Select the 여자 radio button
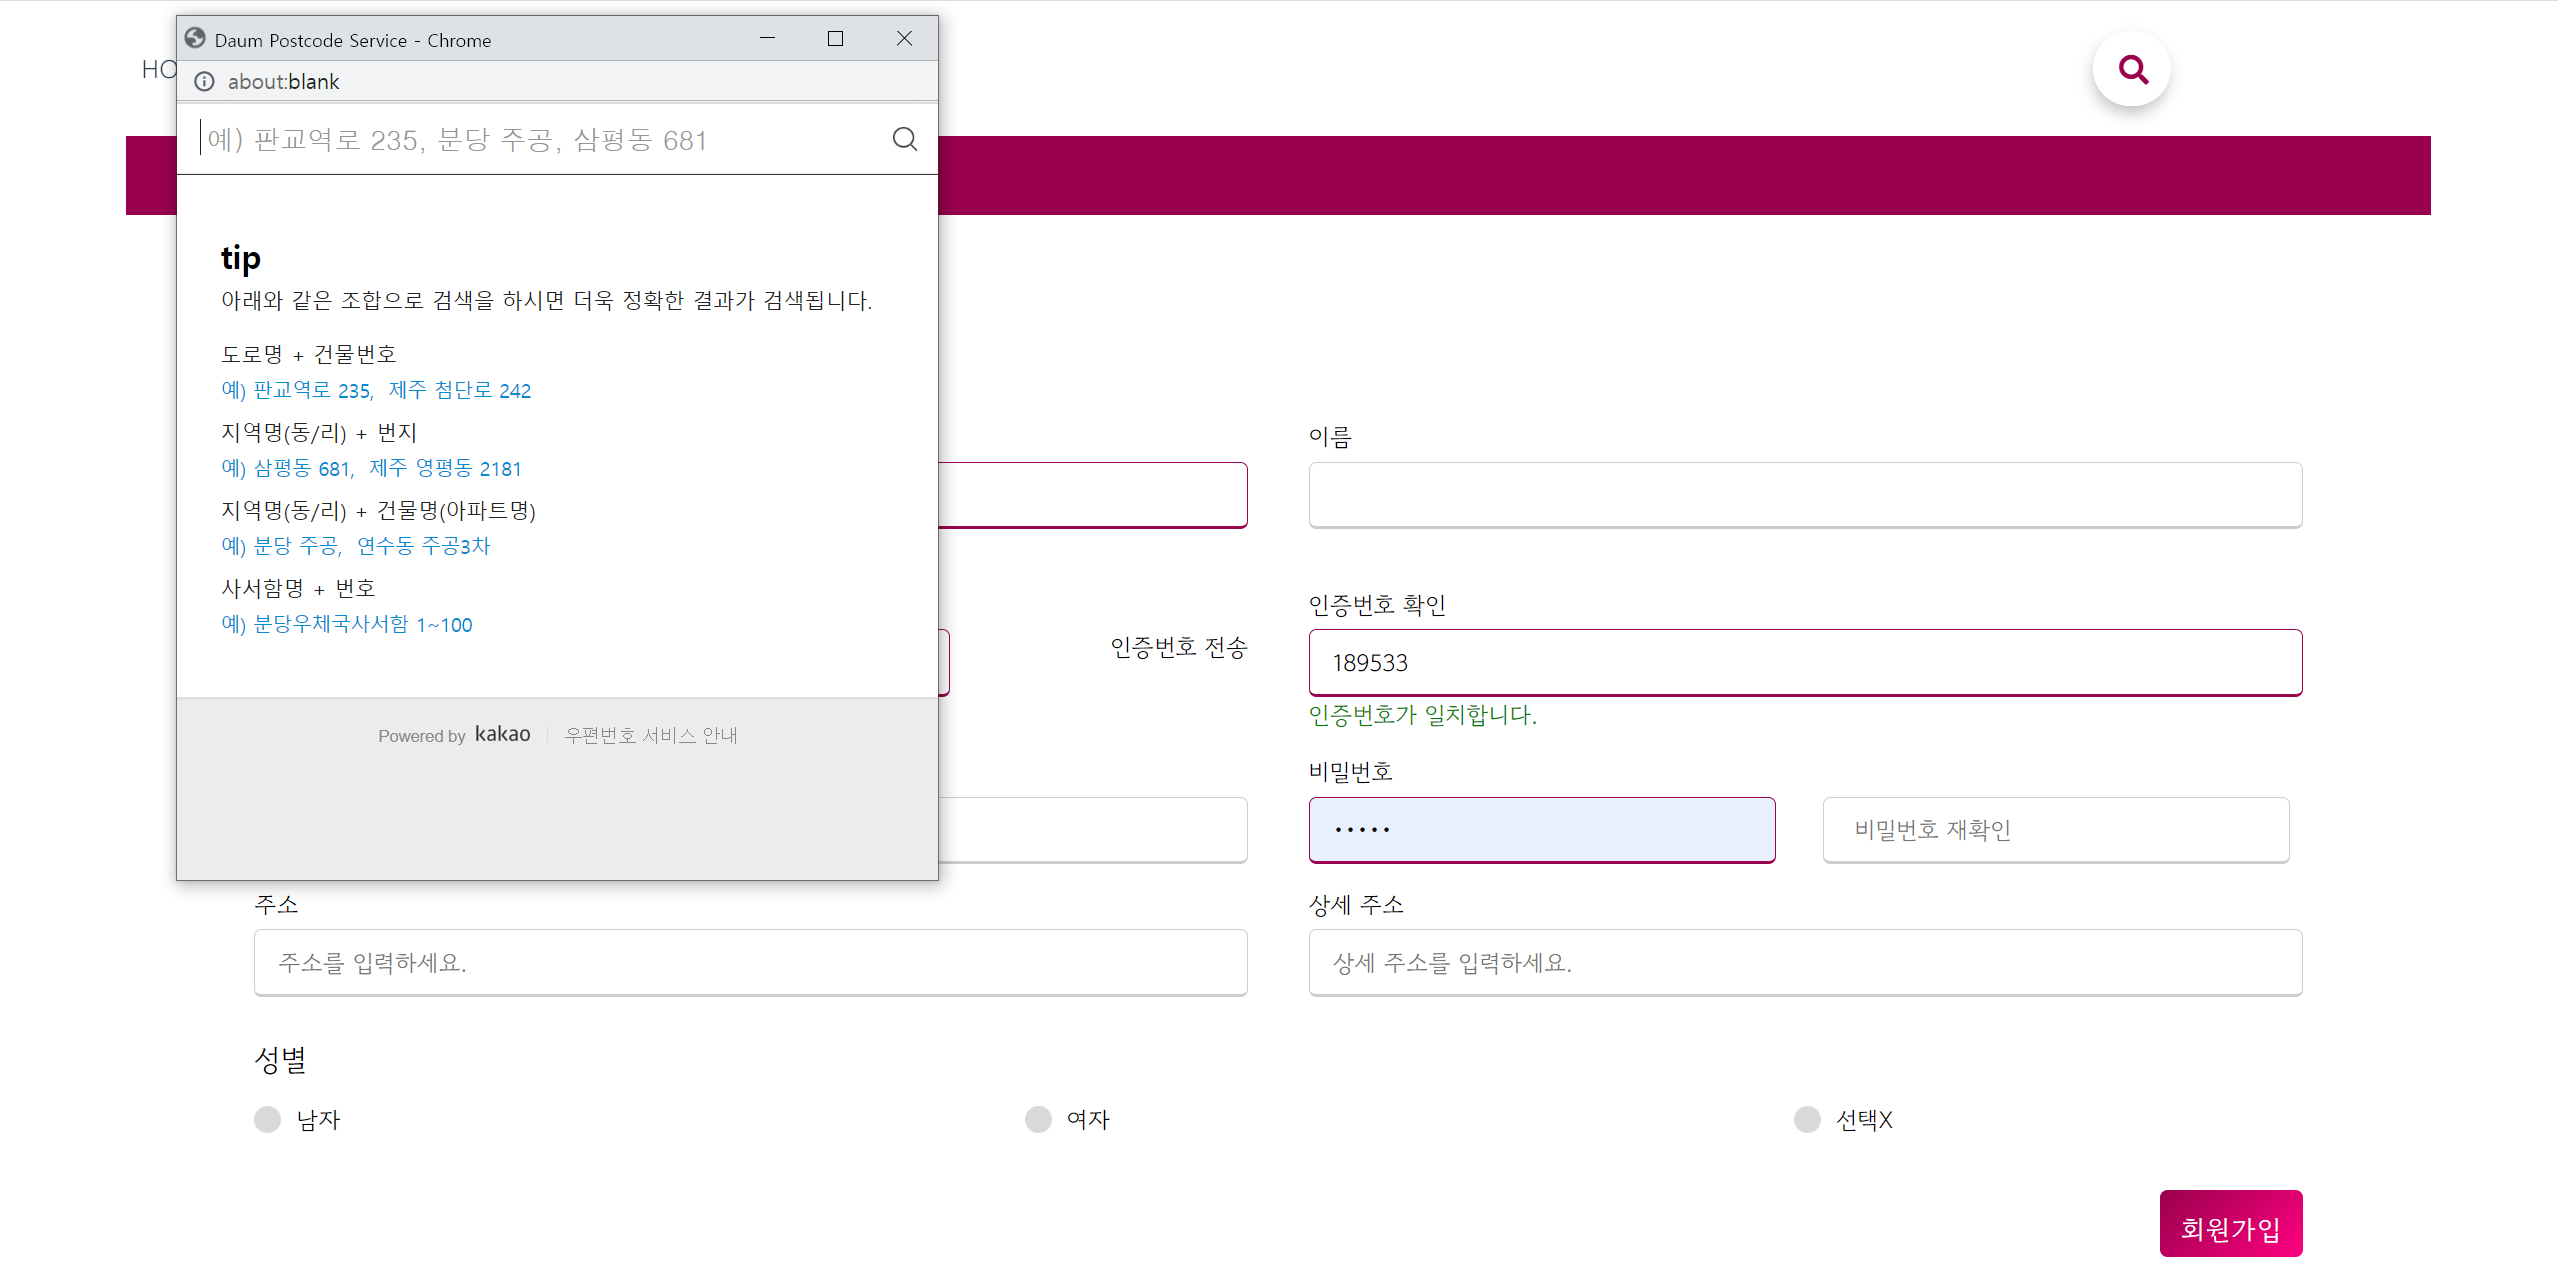2558x1276 pixels. [x=1038, y=1119]
